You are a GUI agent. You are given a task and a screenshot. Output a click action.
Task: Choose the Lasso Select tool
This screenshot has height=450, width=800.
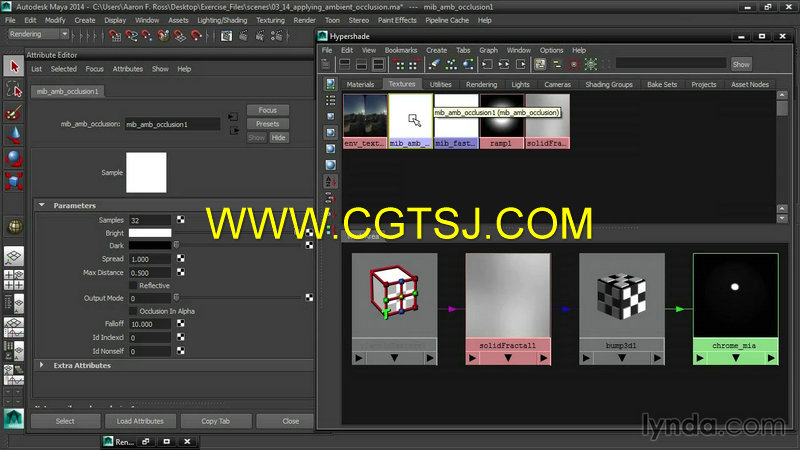(14, 89)
